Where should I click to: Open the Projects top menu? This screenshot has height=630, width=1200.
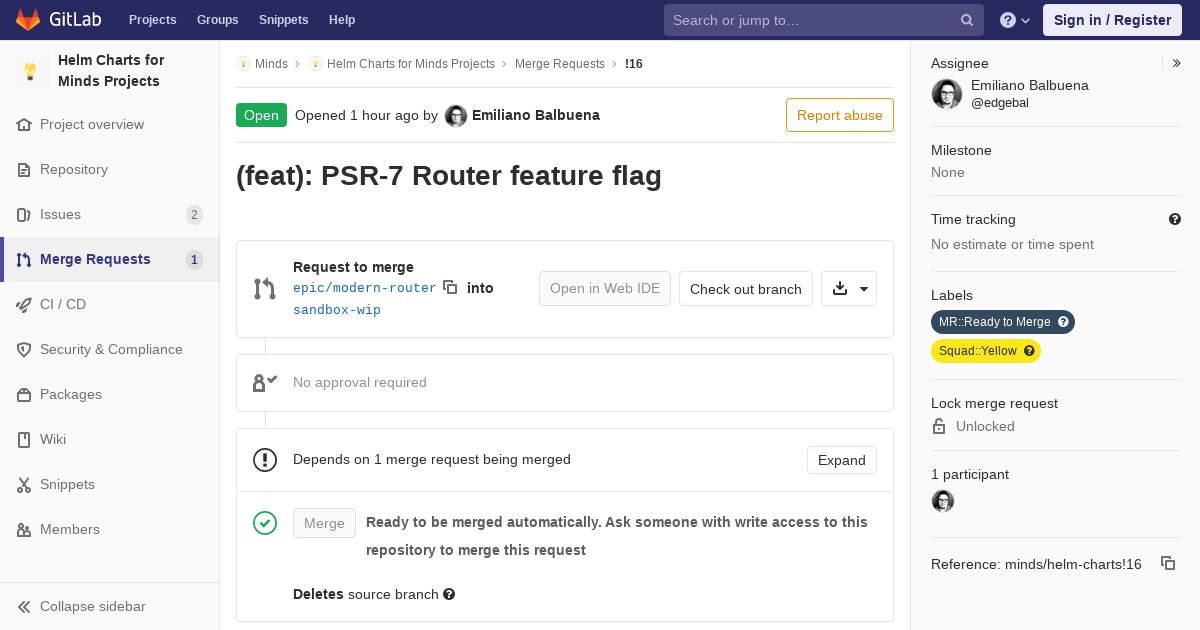(152, 20)
